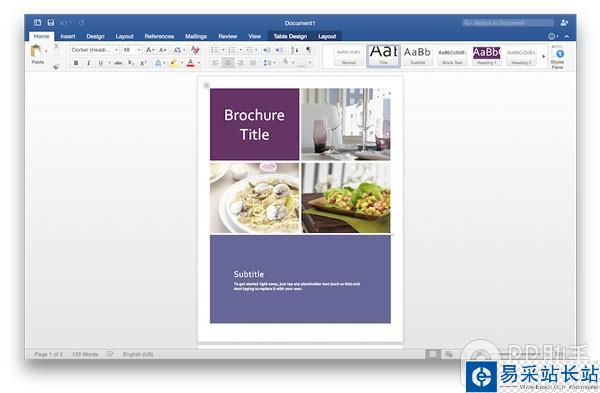
Task: Click the English (US) language indicator
Action: [138, 354]
